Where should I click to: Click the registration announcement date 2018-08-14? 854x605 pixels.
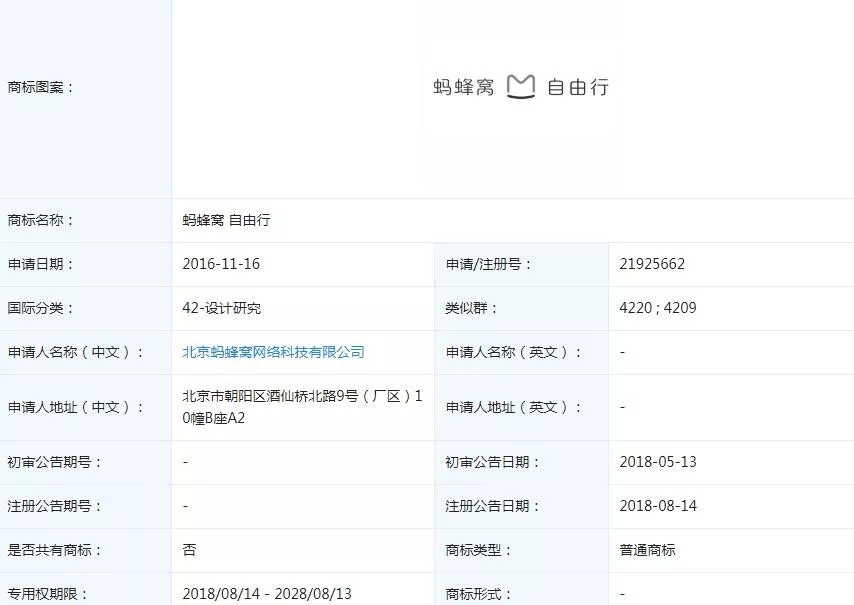pos(652,506)
